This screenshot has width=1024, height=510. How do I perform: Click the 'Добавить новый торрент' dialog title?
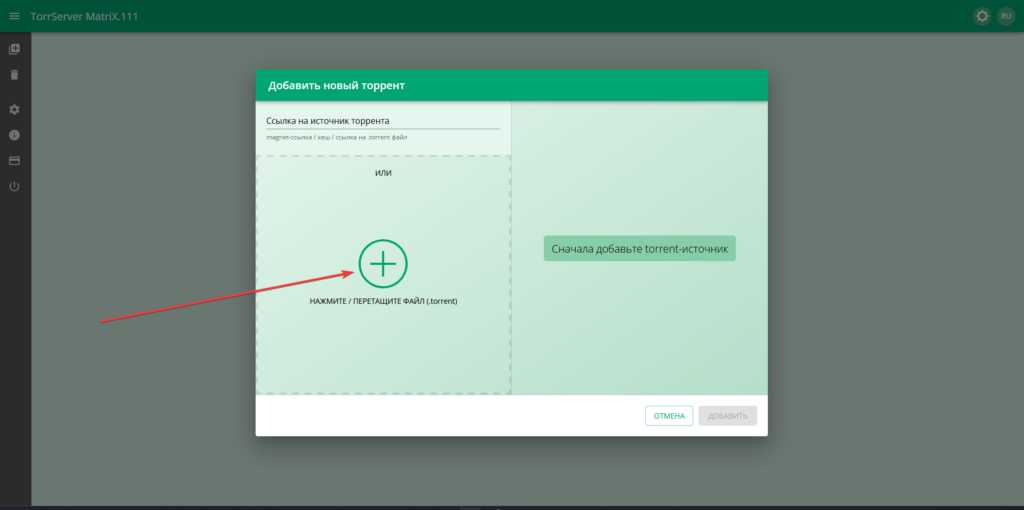pyautogui.click(x=336, y=86)
